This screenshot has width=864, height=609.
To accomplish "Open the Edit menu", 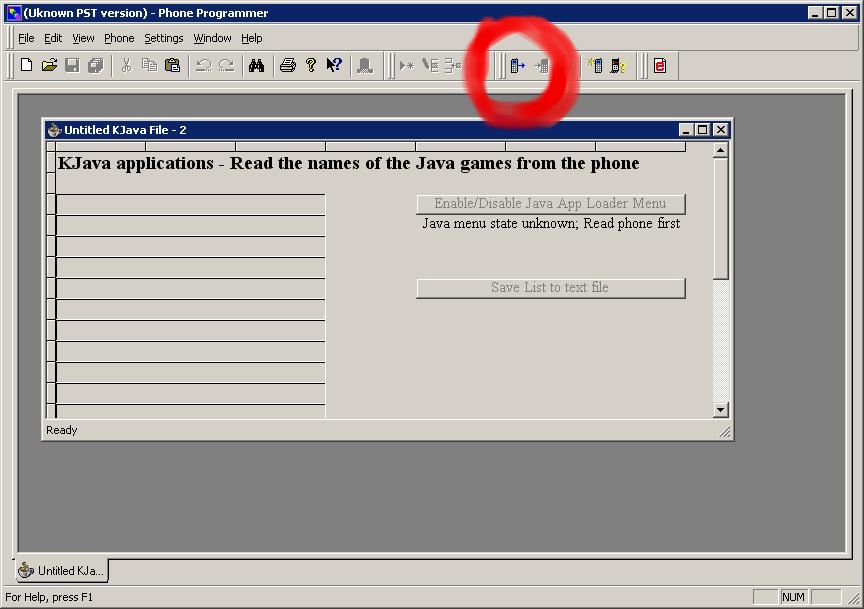I will coord(53,38).
